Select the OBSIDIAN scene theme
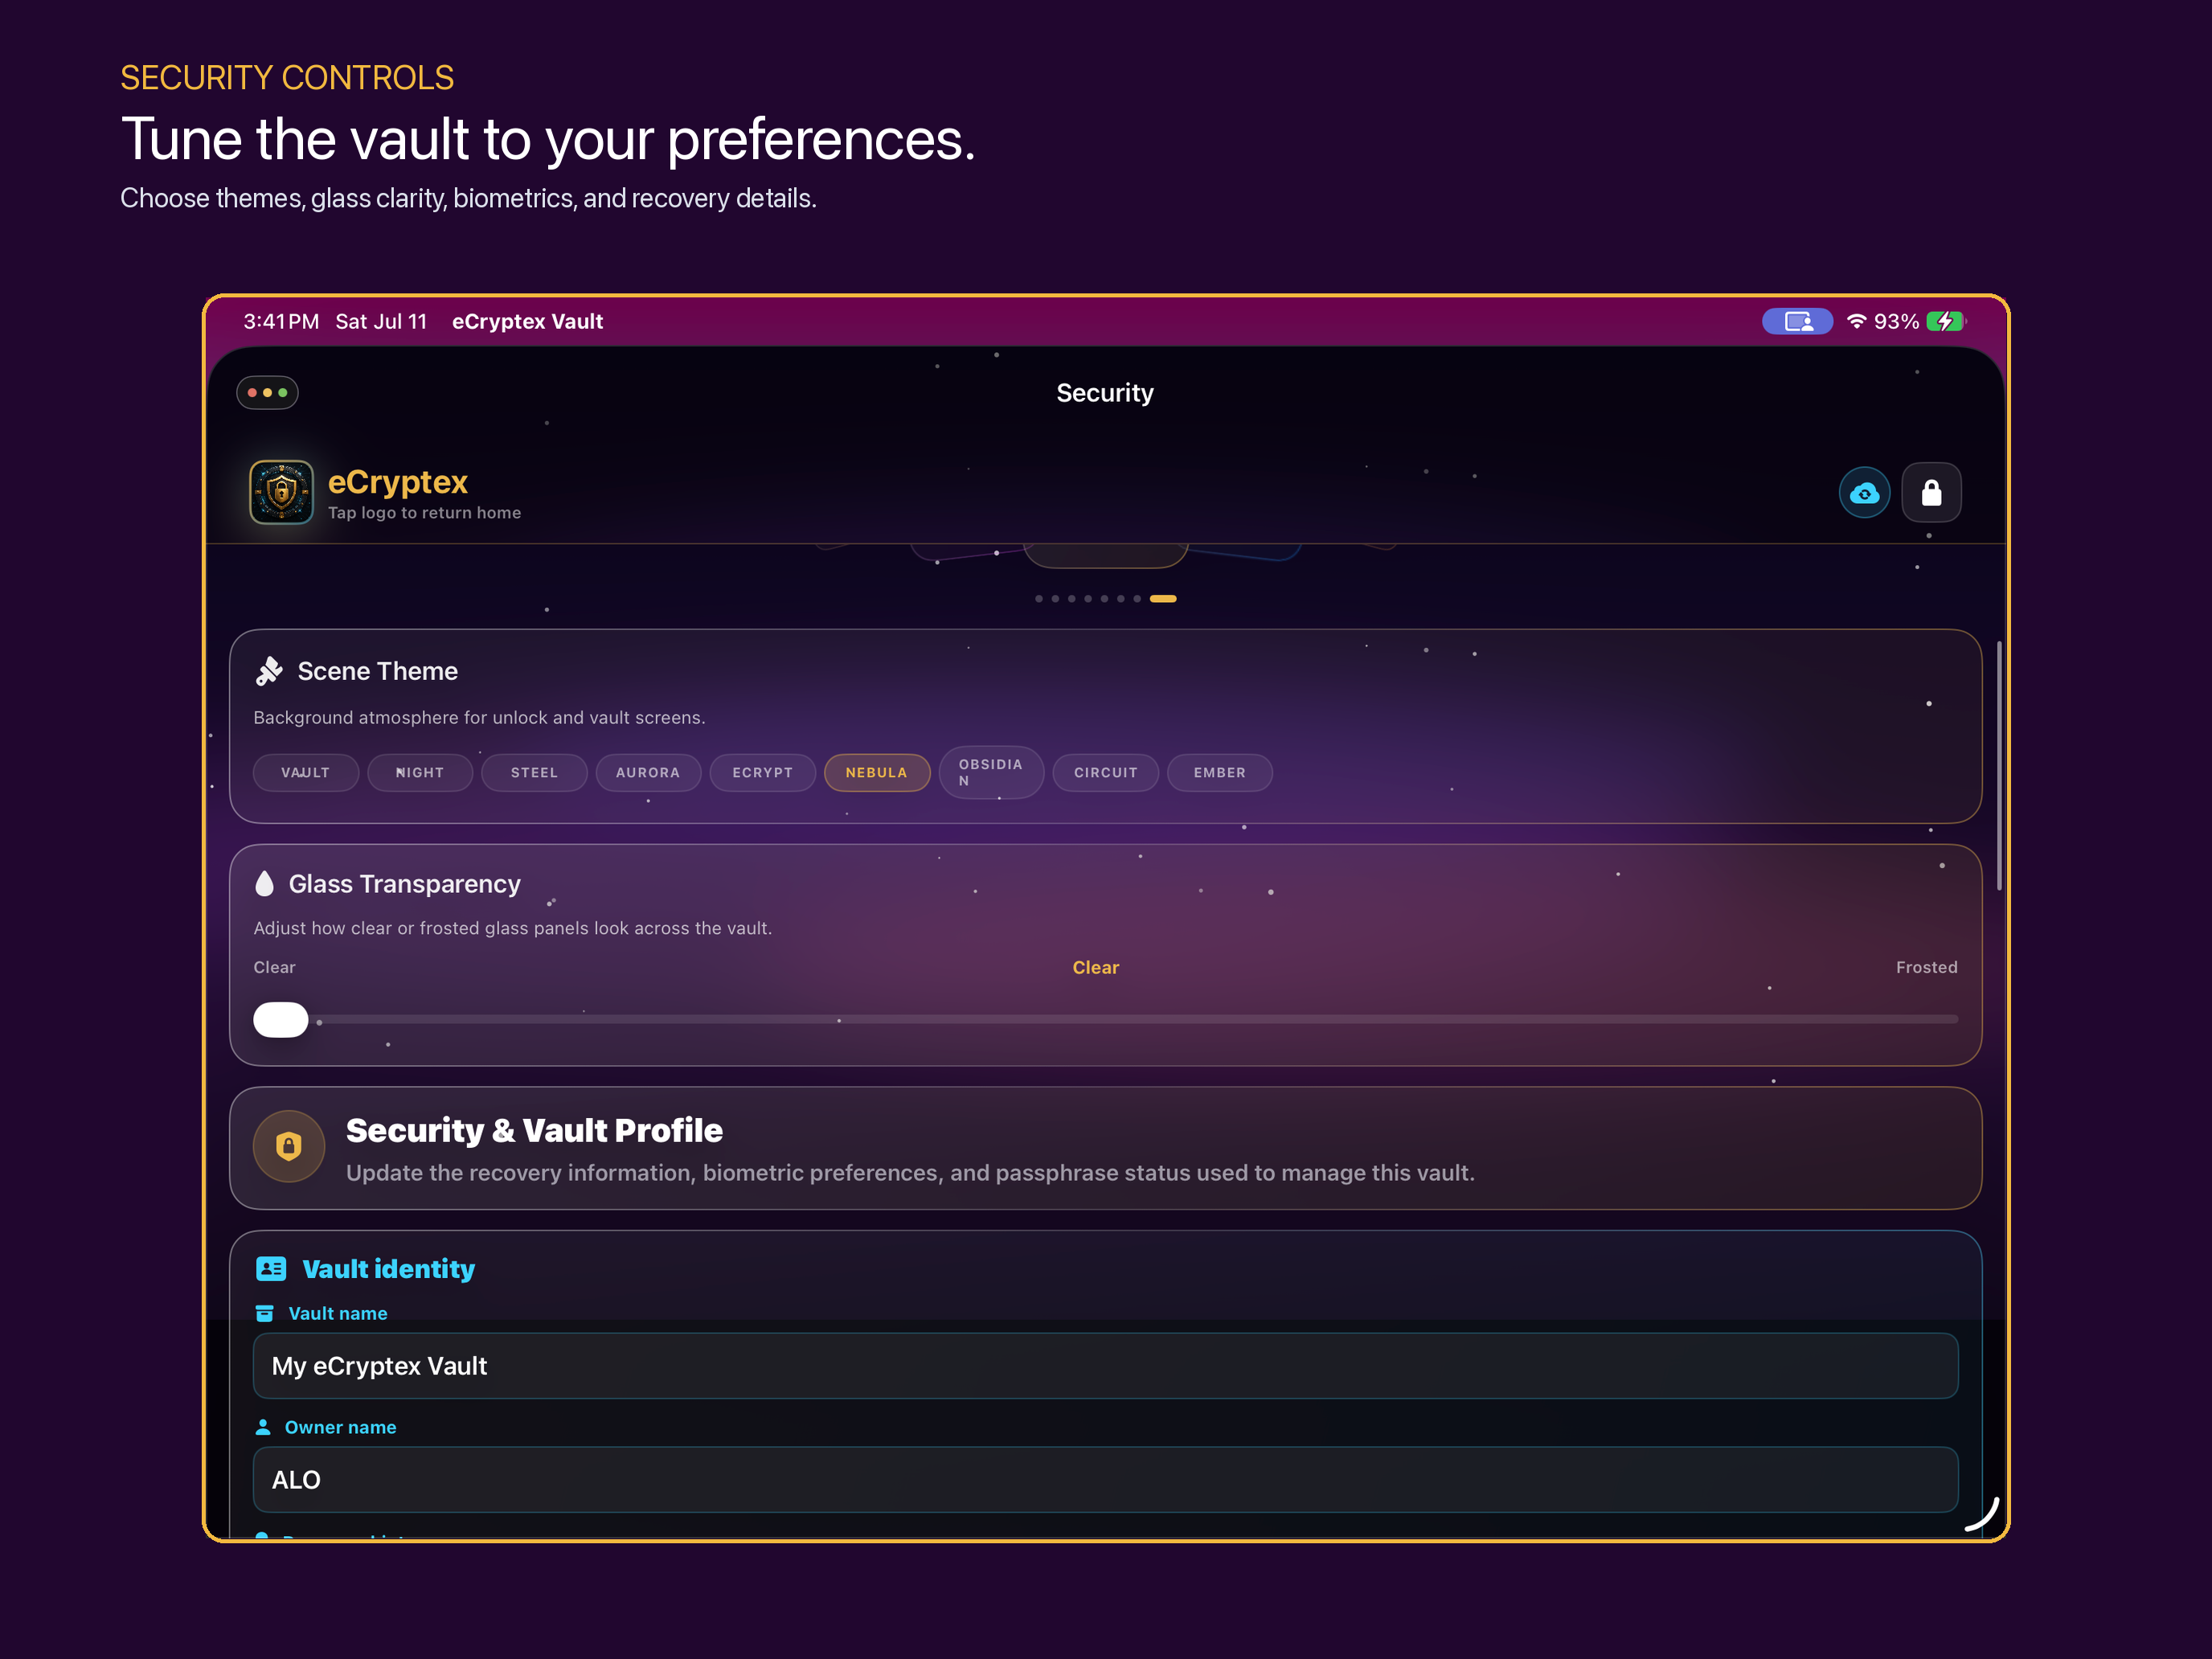This screenshot has height=1659, width=2212. 991,773
